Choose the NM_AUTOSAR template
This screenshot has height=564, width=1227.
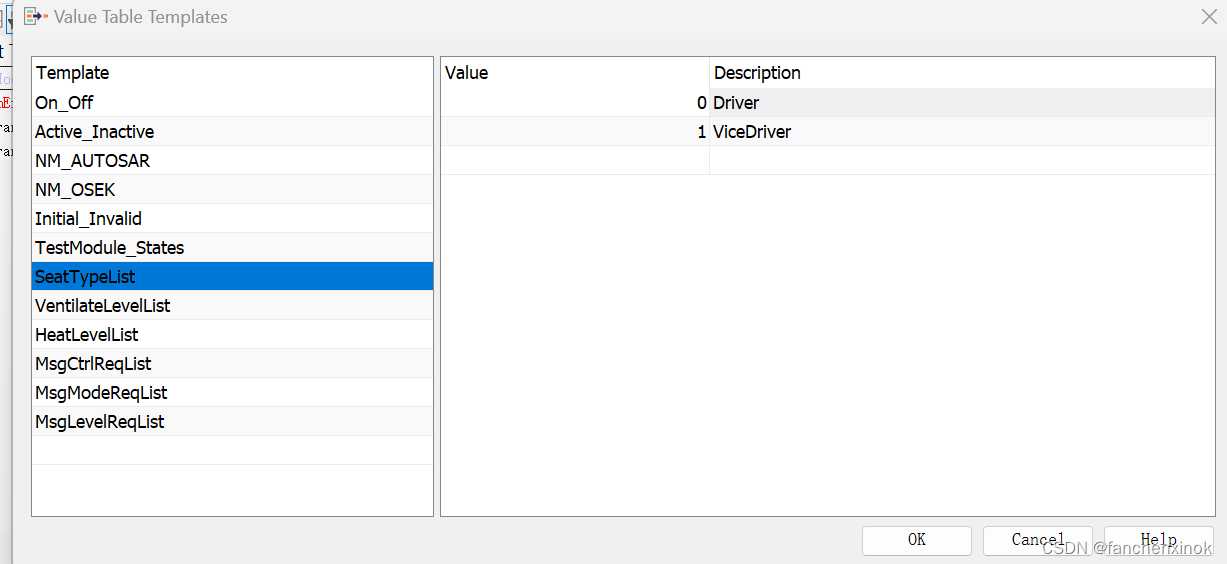pyautogui.click(x=233, y=160)
